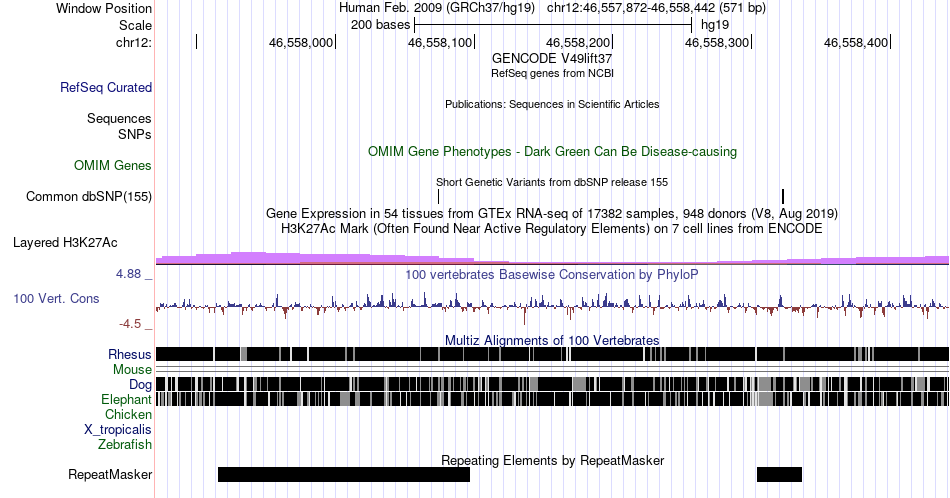
Task: Click the GENCODE V49lift37 track title
Action: (552, 59)
